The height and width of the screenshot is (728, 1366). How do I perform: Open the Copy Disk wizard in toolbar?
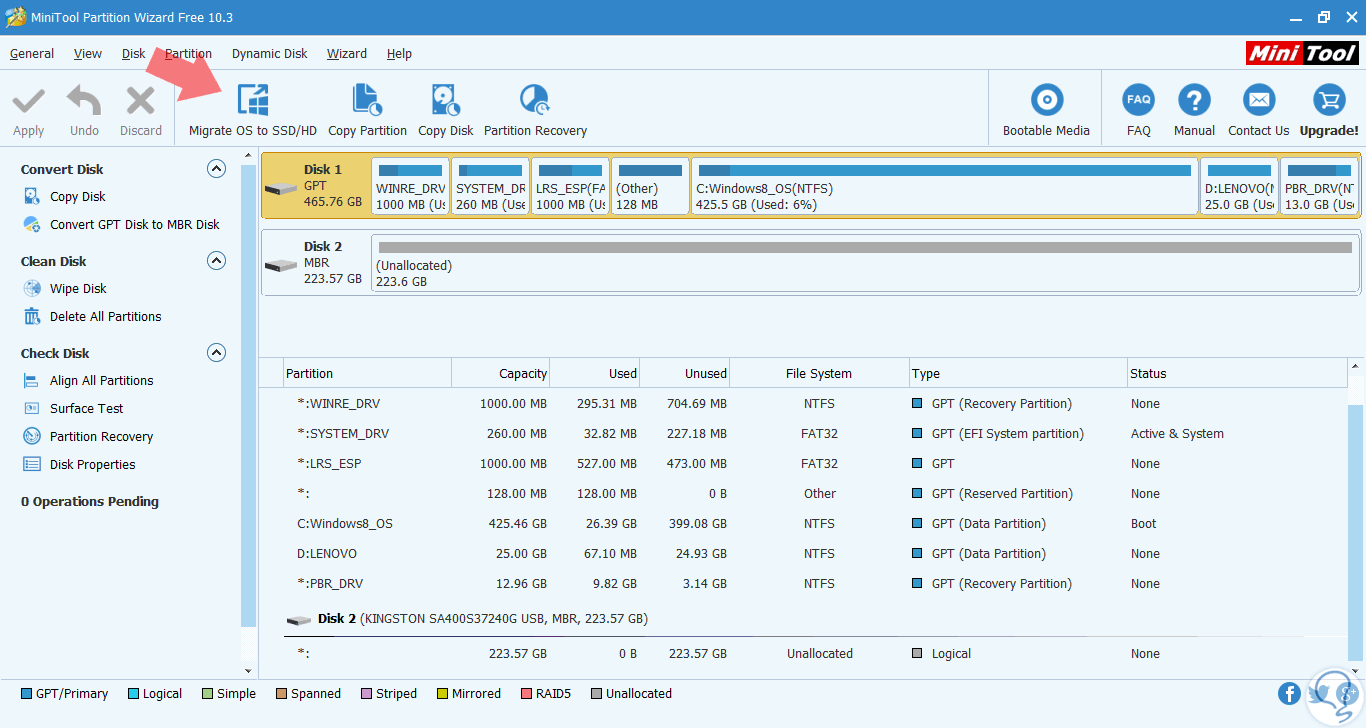click(x=446, y=101)
